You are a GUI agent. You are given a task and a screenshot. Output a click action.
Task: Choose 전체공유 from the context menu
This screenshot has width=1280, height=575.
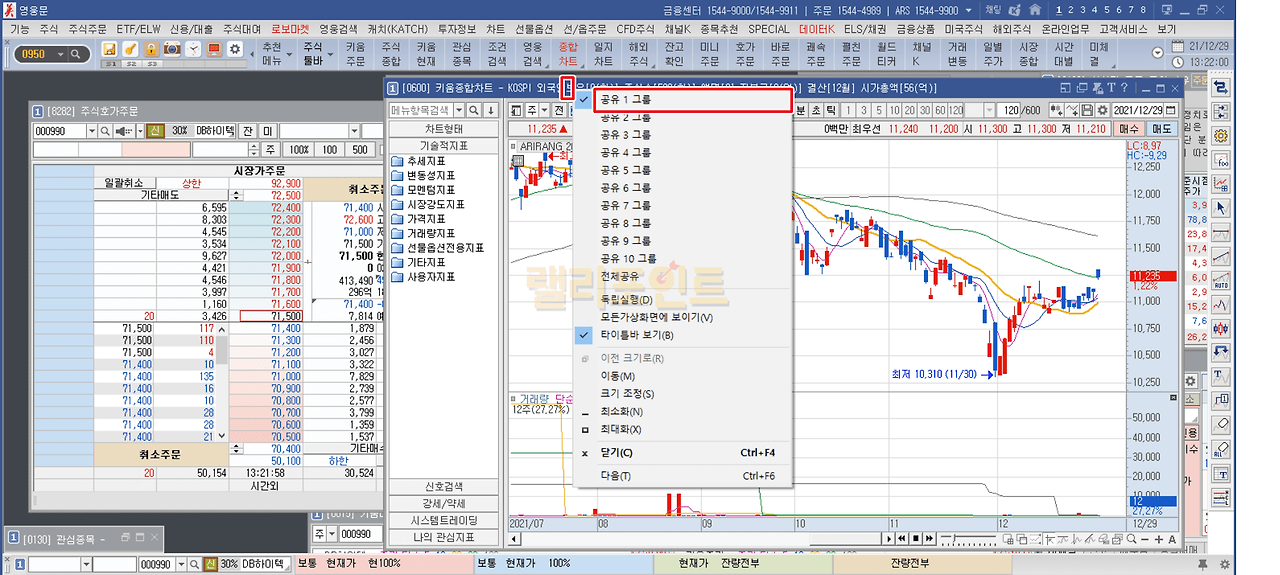tap(622, 276)
